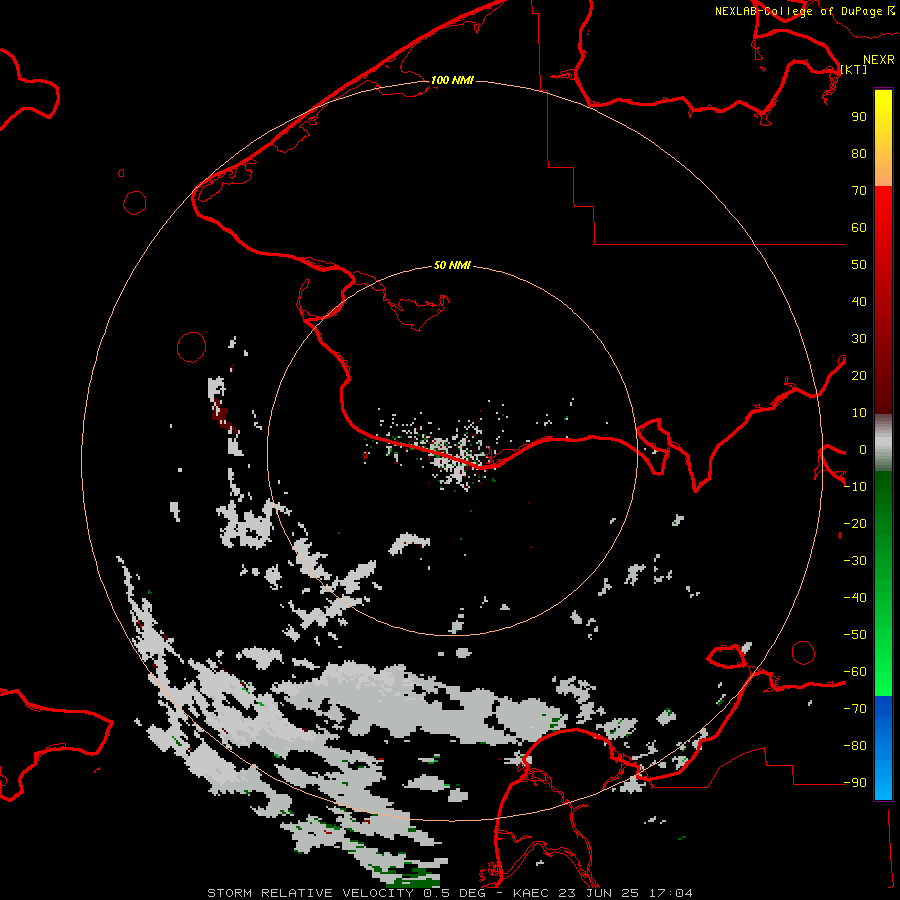
Task: Click the 90 value on velocity scale
Action: (x=859, y=117)
